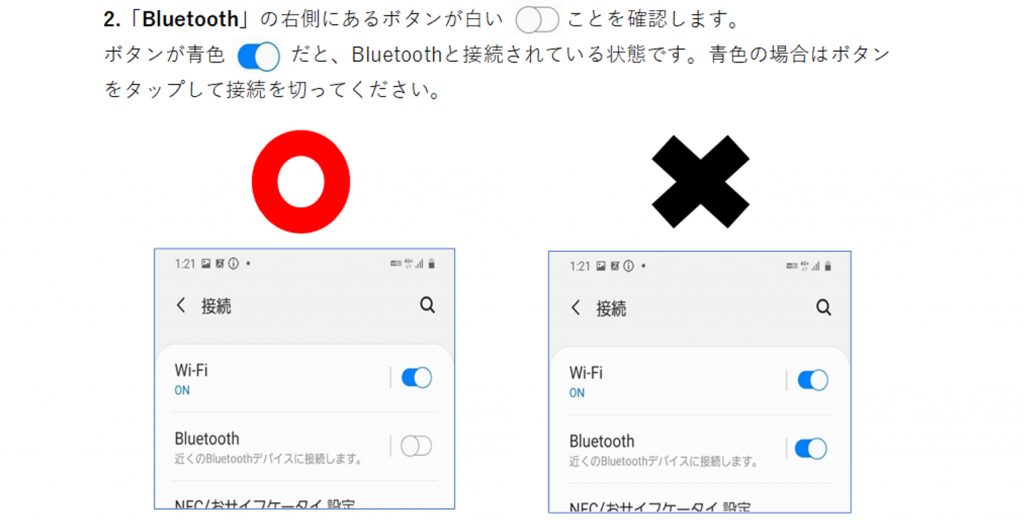Image resolution: width=1024 pixels, height=520 pixels.
Task: Tap the search magnifier in the right phone screenshot
Action: (x=824, y=307)
